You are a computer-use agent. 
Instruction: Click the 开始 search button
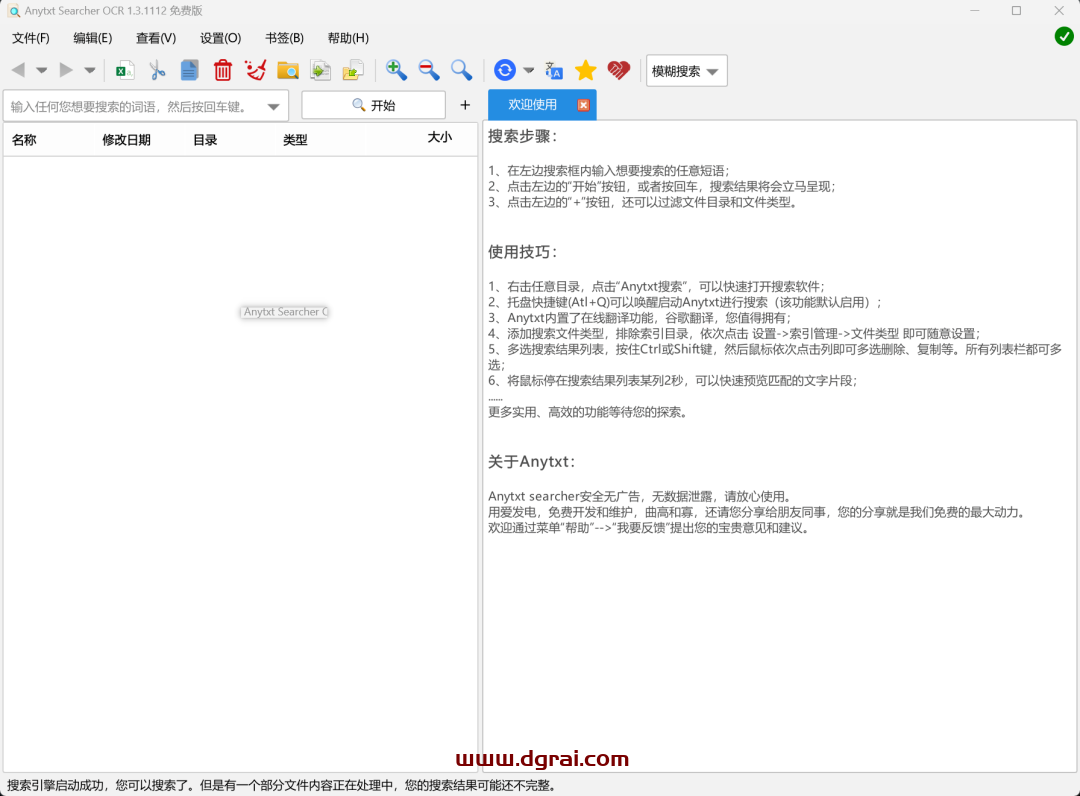[x=373, y=105]
